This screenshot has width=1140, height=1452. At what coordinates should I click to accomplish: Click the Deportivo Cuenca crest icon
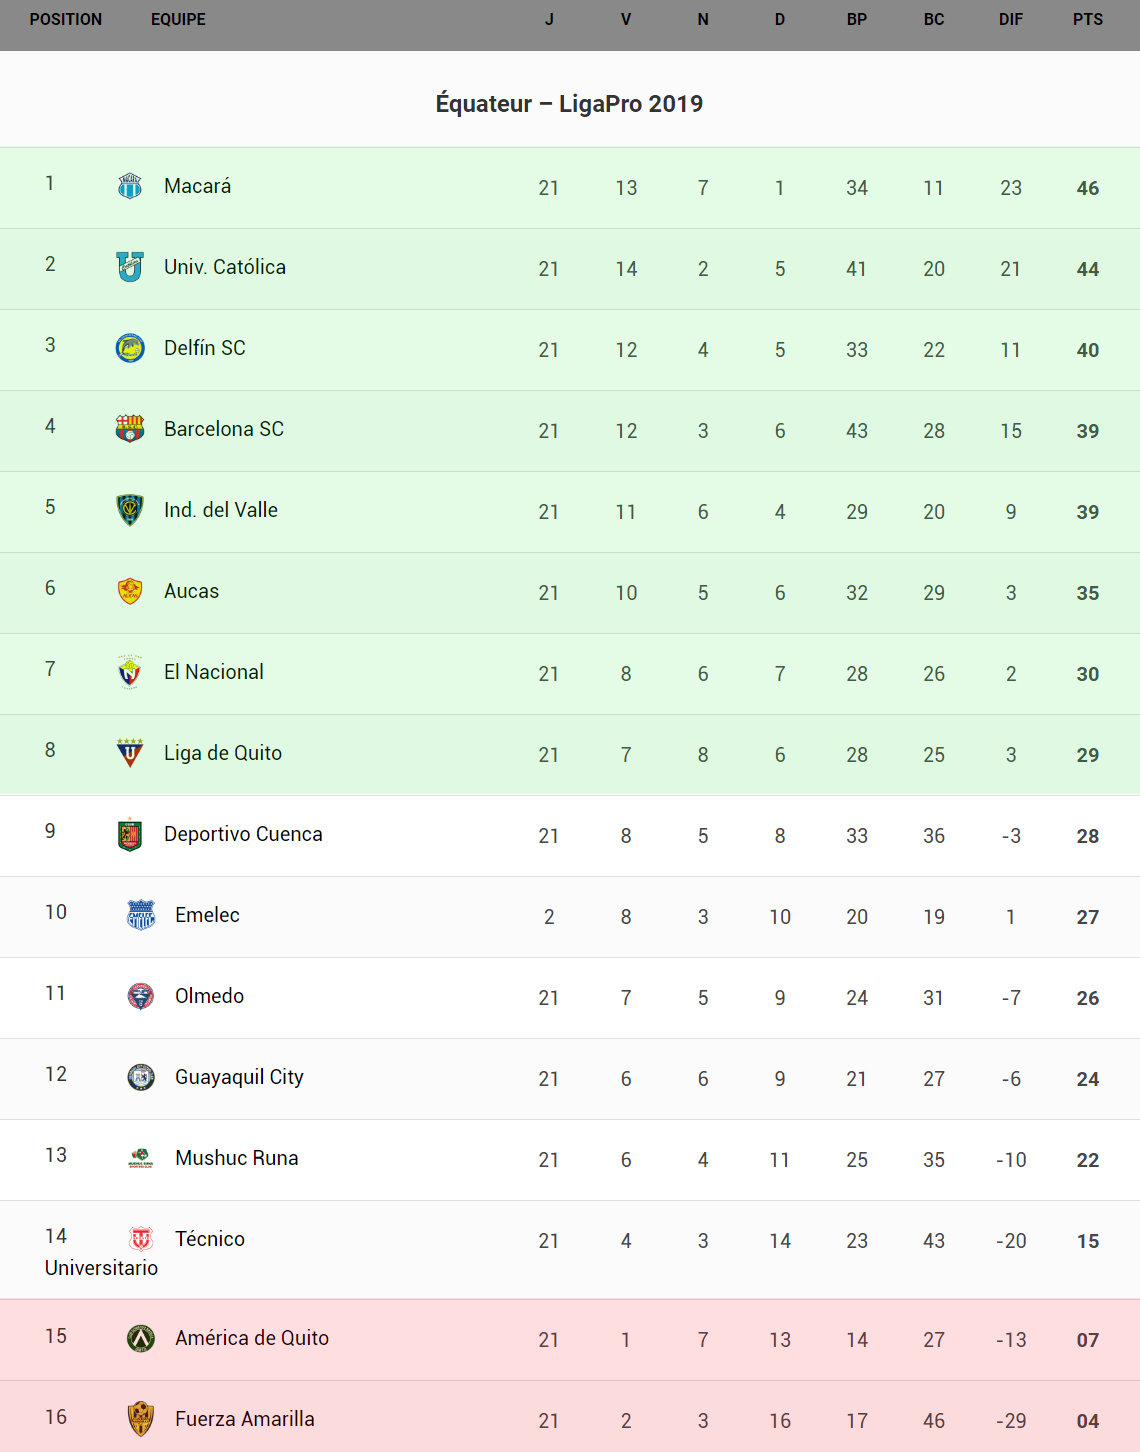(130, 834)
